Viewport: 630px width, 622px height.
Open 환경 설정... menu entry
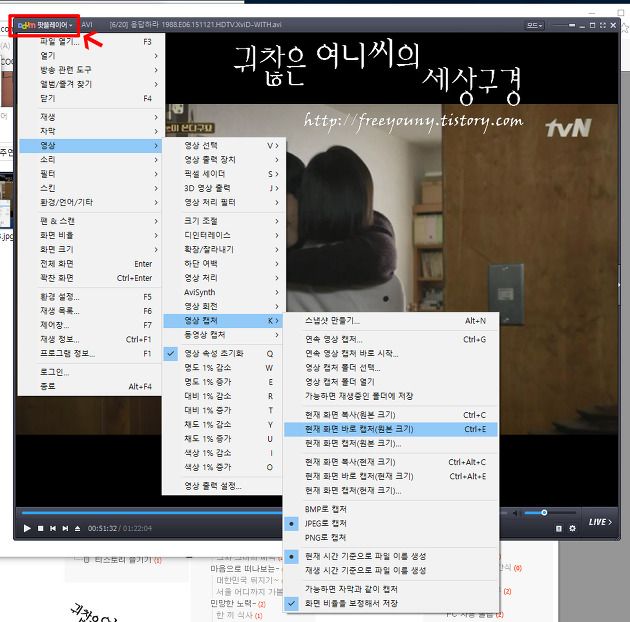pyautogui.click(x=91, y=297)
